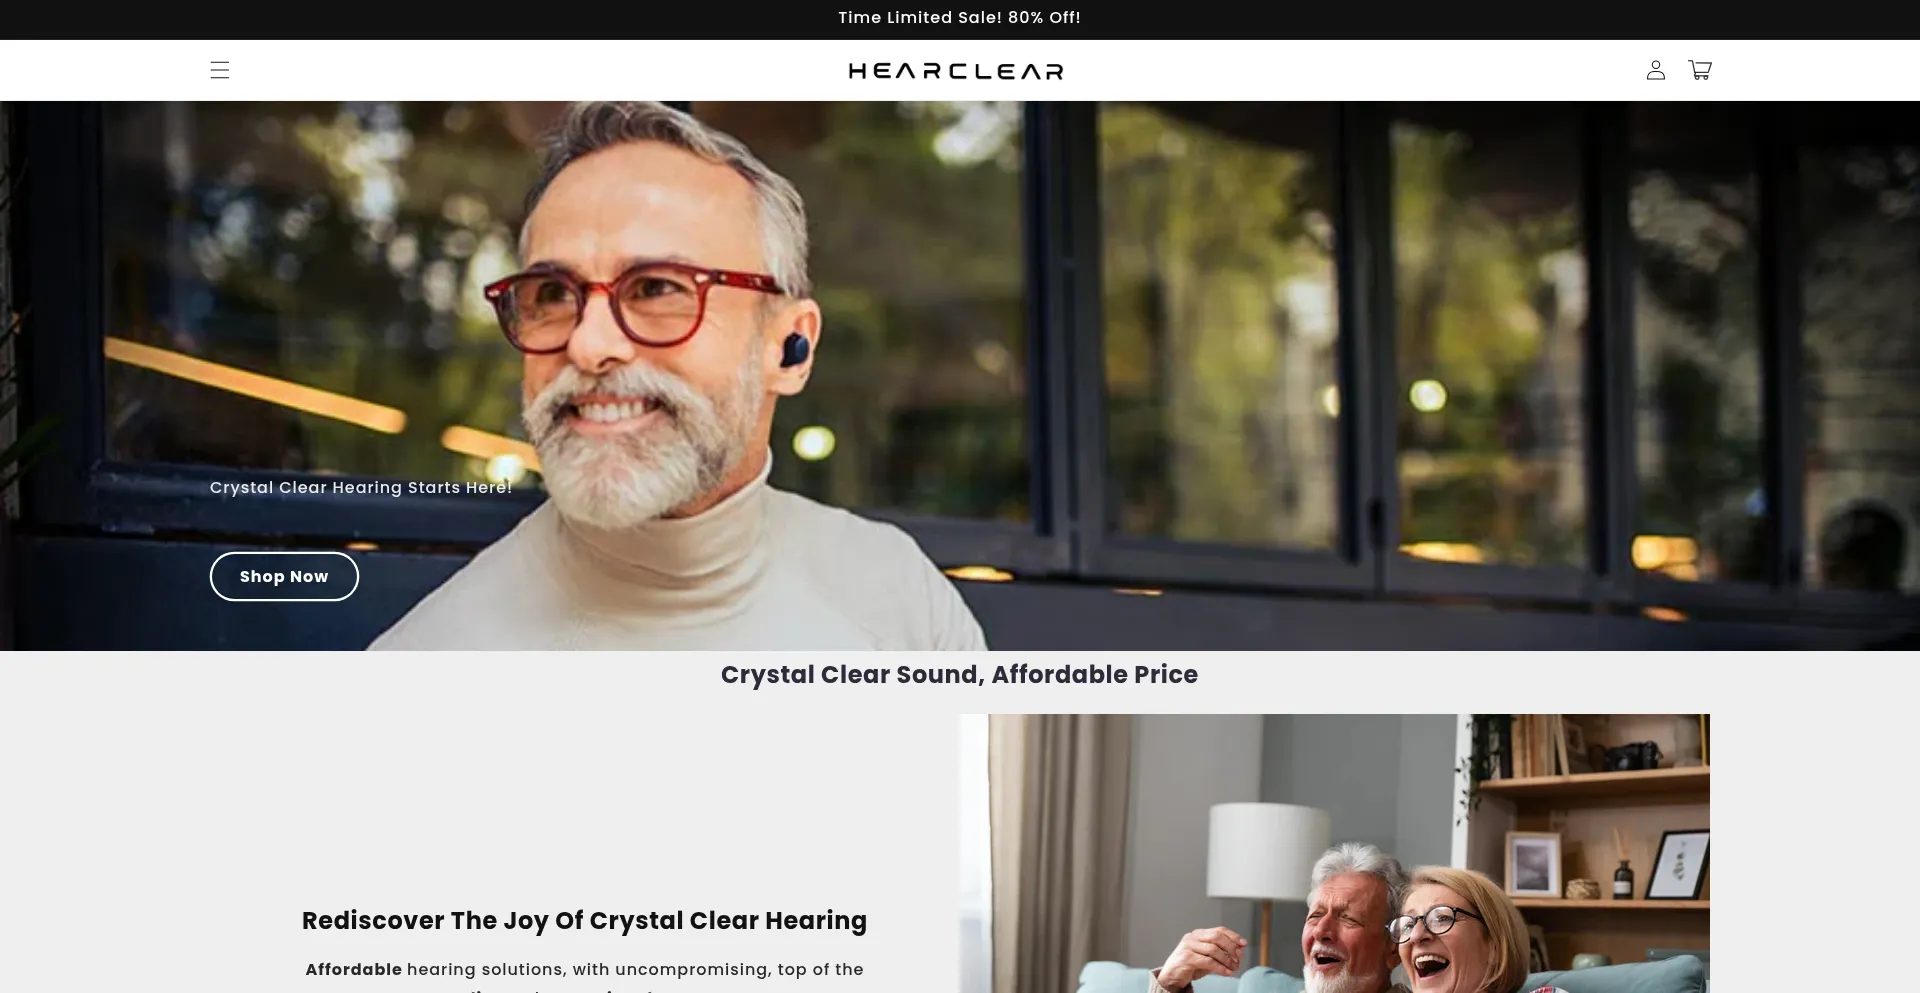Click the blue earbud in the man's ear

[794, 349]
